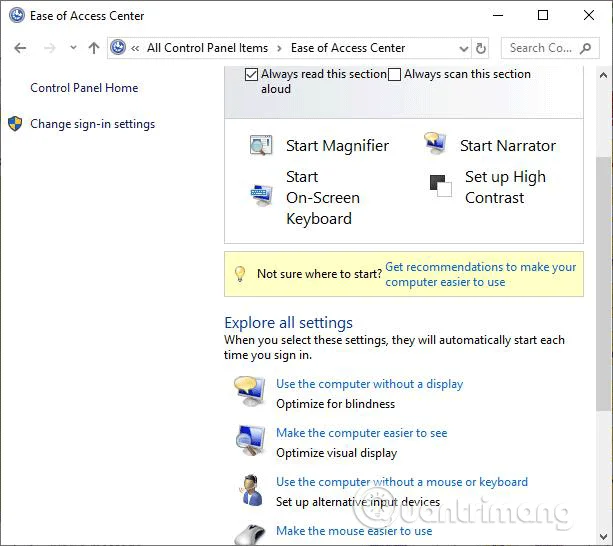Click the icon beside Use the computer without a display

[250, 392]
